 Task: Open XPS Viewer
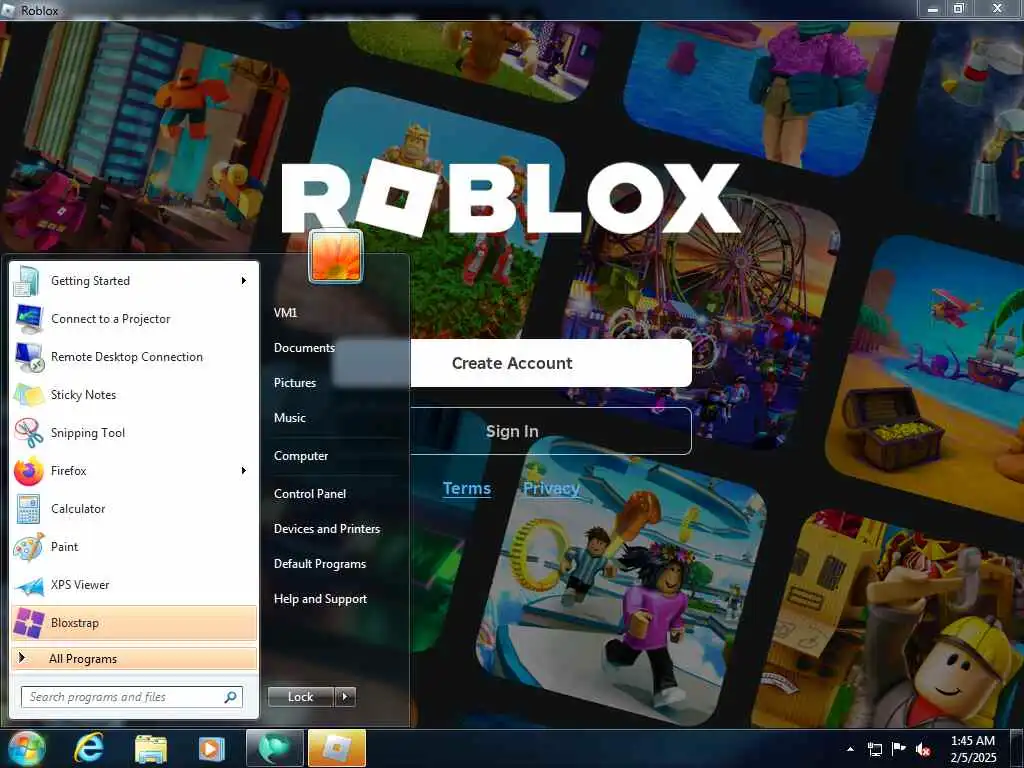[x=134, y=584]
